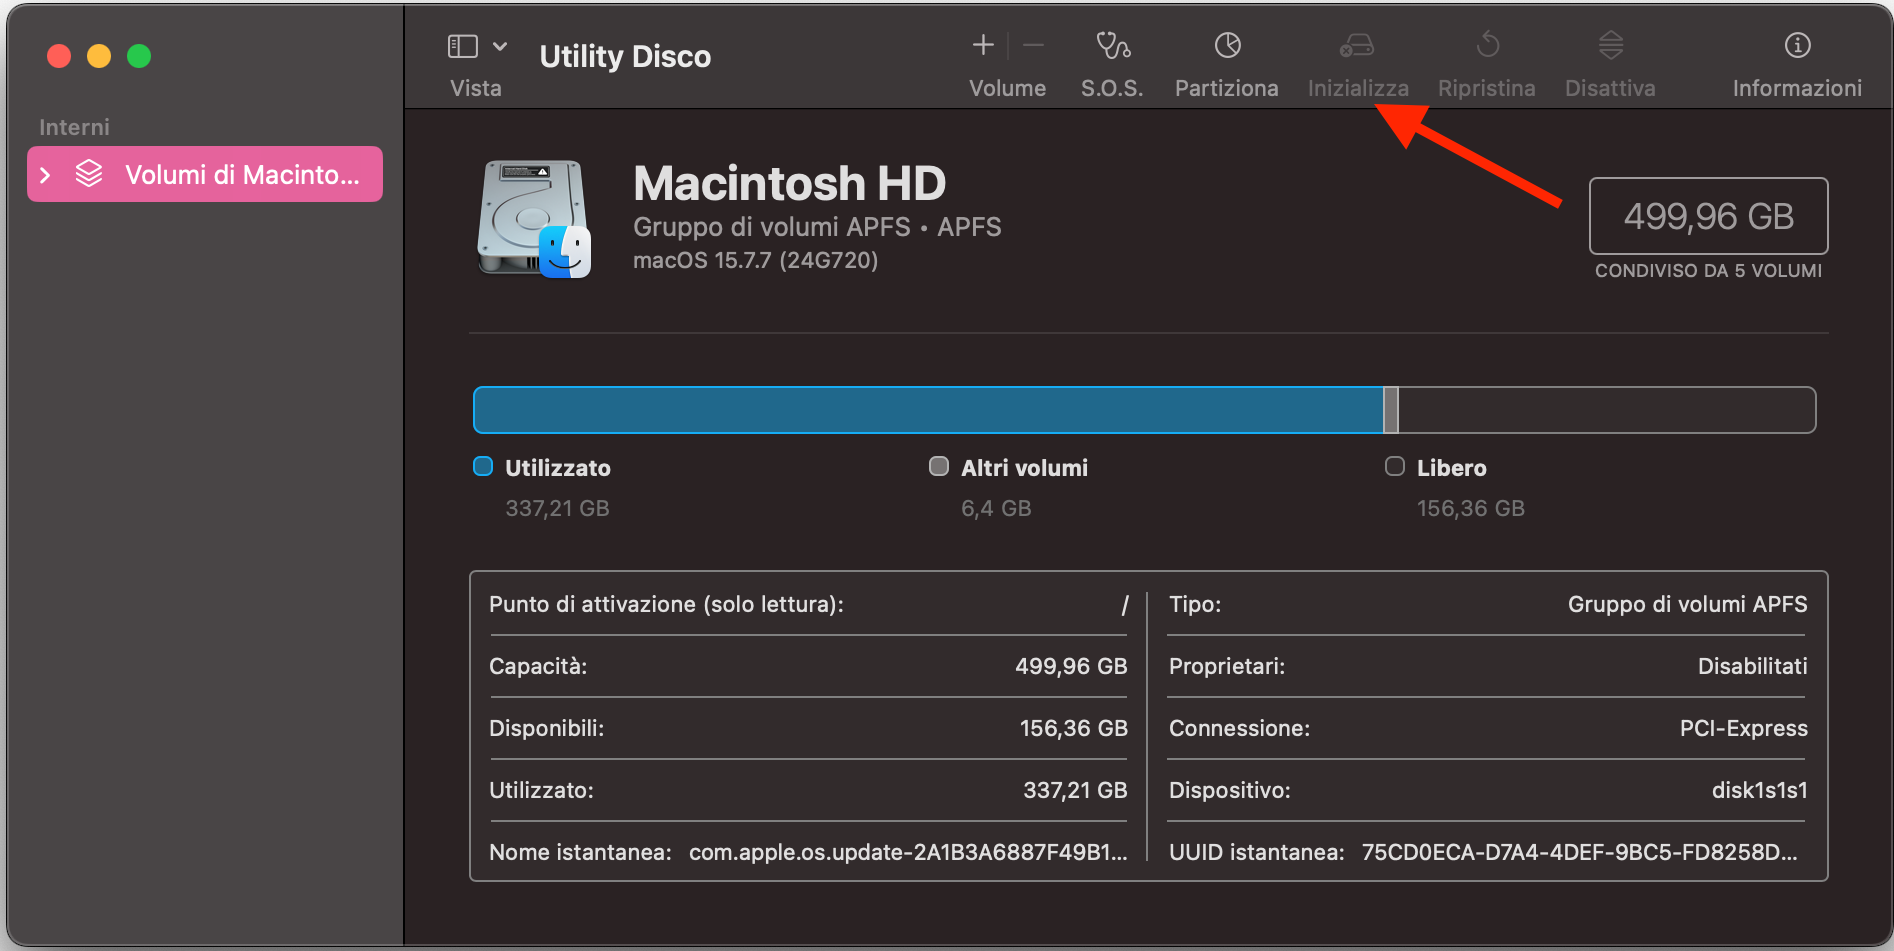Click the Macintosh HD drive icon
This screenshot has width=1894, height=951.
pos(534,219)
